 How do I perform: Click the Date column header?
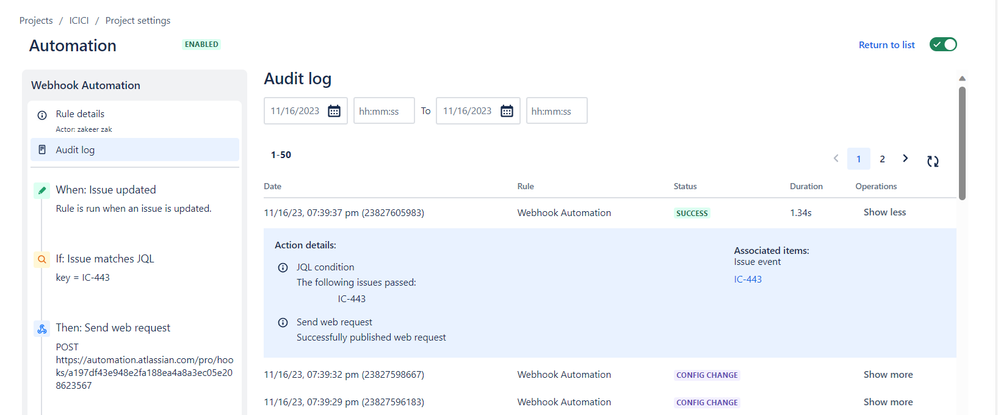coord(272,186)
